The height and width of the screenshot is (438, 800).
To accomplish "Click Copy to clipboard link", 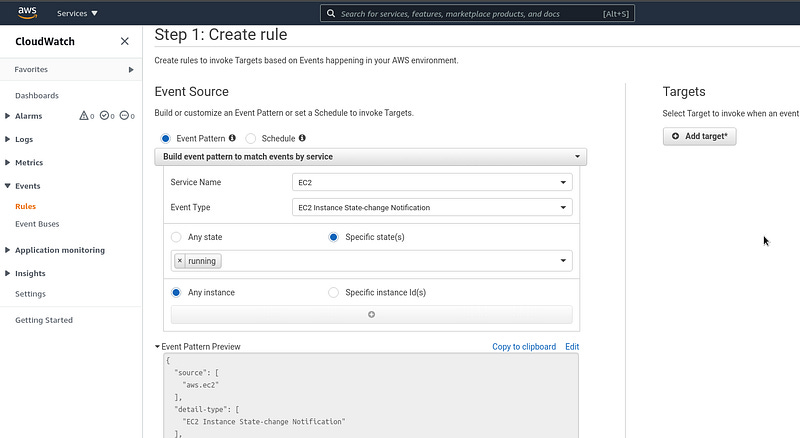I will 524,347.
